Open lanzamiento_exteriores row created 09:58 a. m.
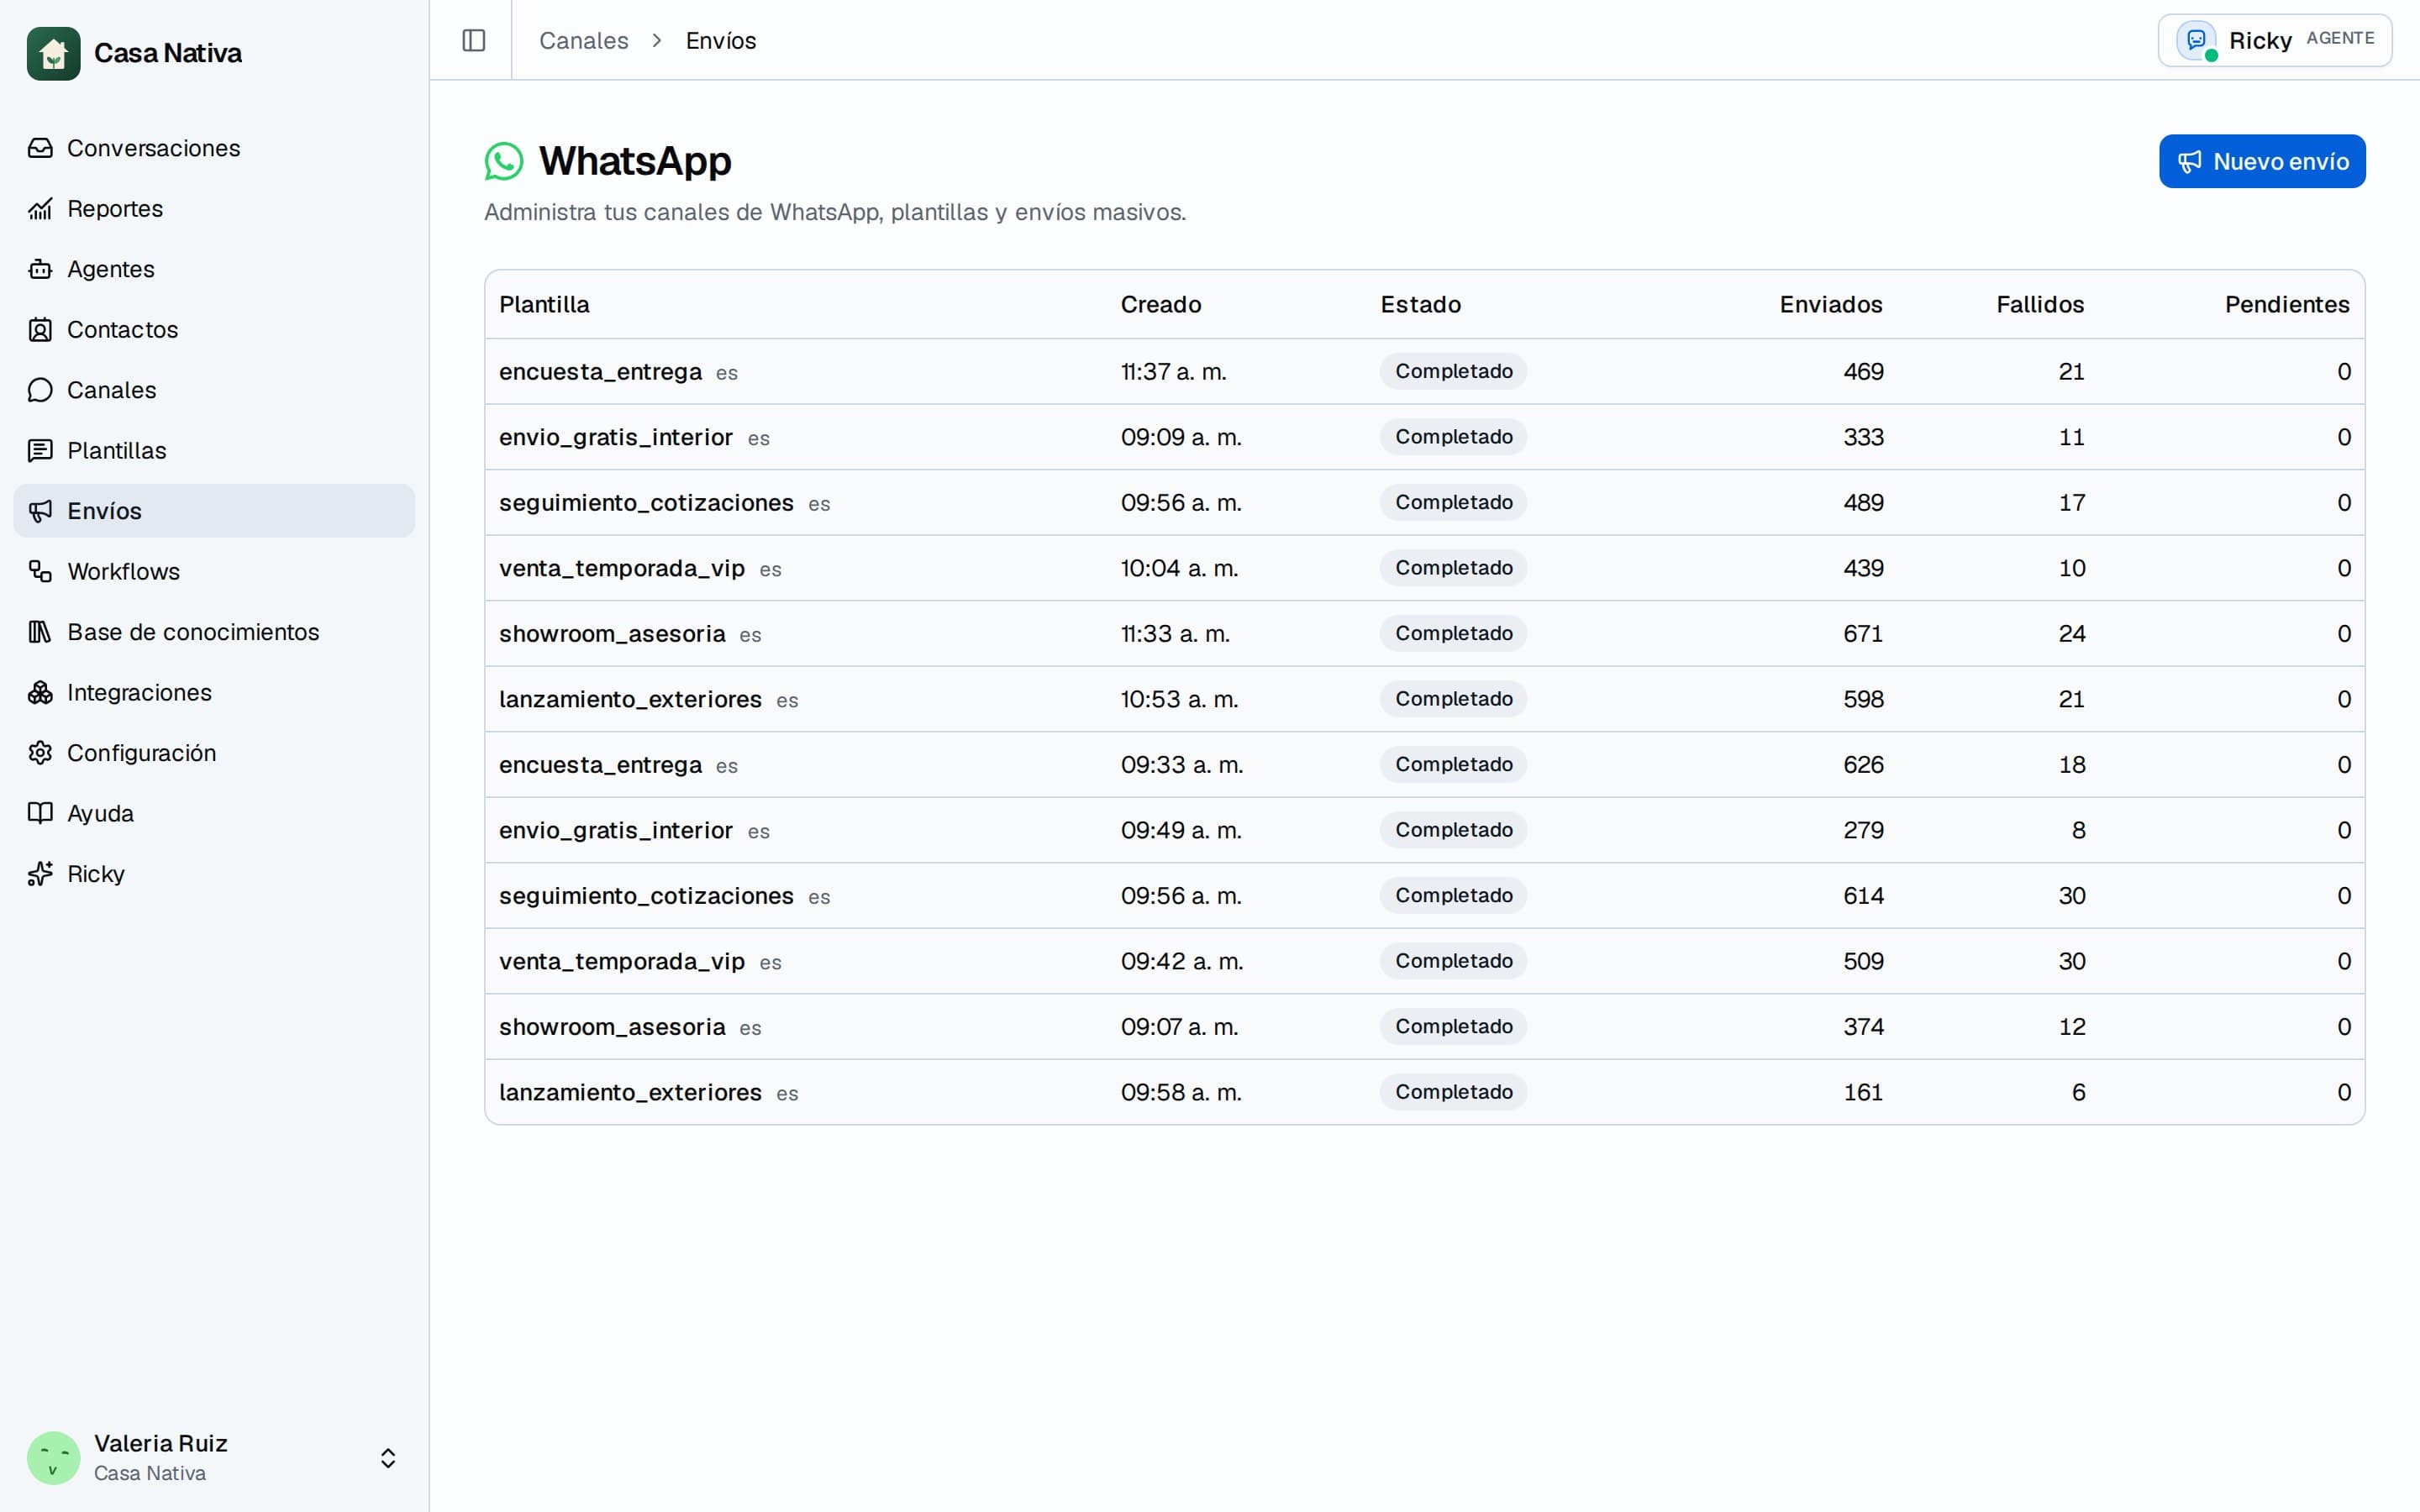Viewport: 2420px width, 1512px height. pos(1424,1092)
